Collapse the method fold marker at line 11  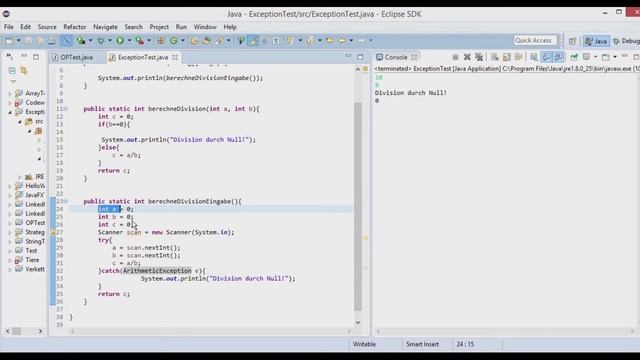pyautogui.click(x=66, y=109)
